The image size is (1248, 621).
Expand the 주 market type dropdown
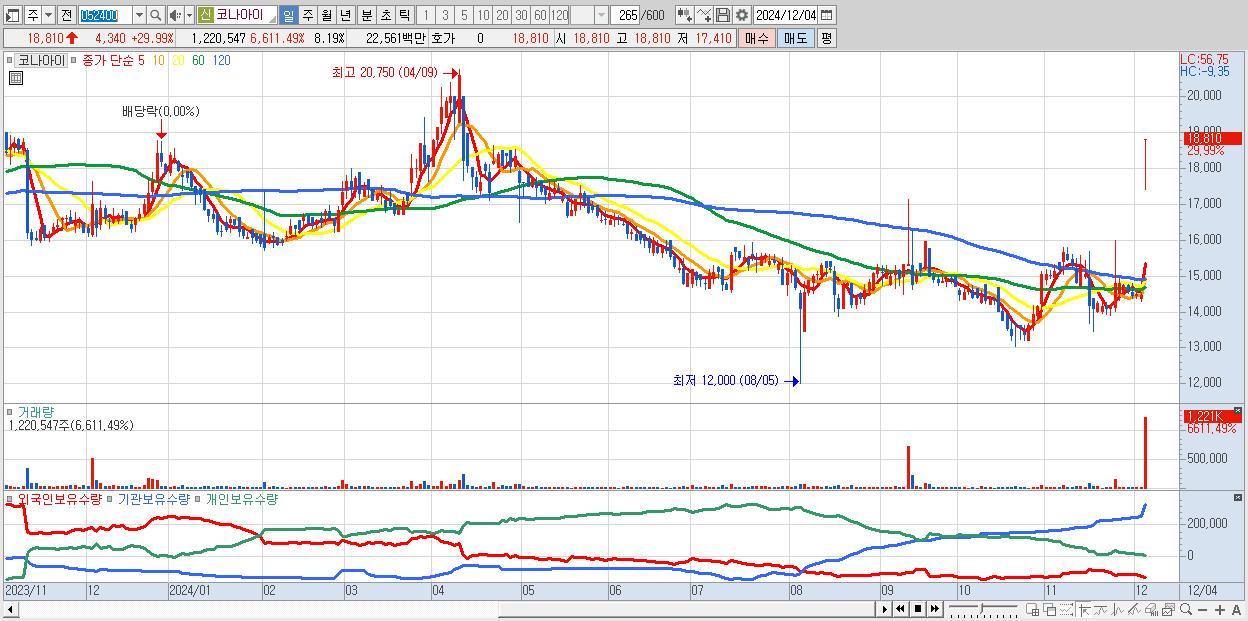pos(48,15)
